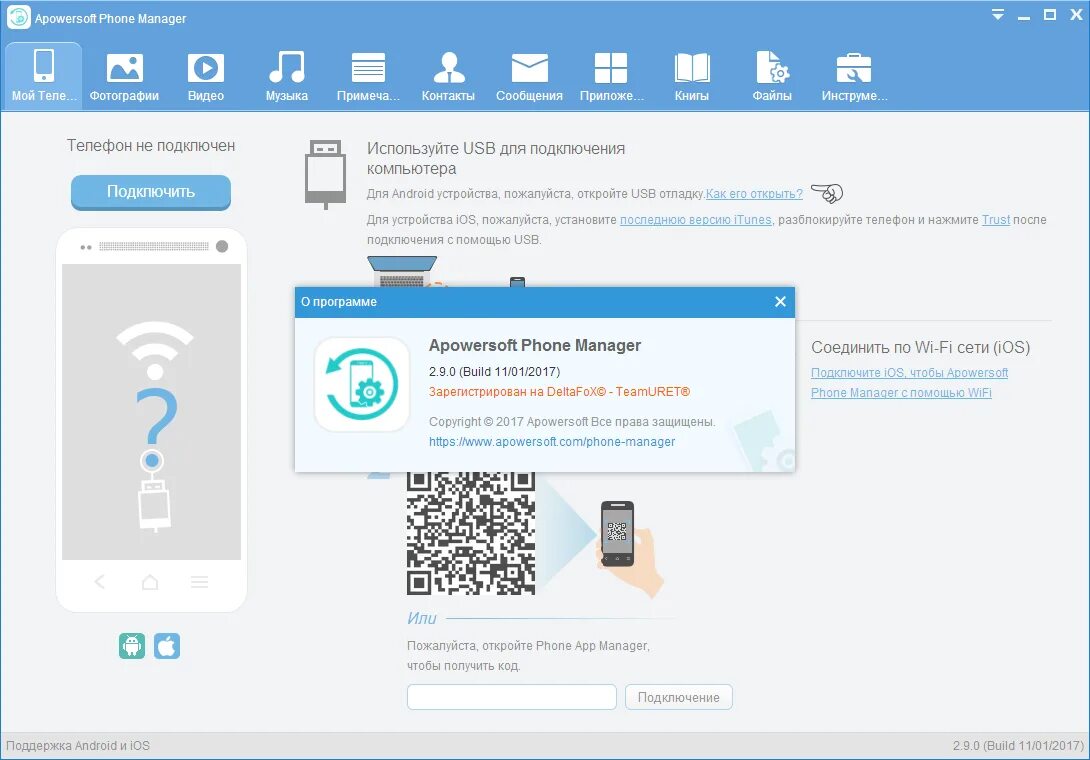Click the Apple iOS platform icon
Image resolution: width=1090 pixels, height=760 pixels.
click(167, 646)
